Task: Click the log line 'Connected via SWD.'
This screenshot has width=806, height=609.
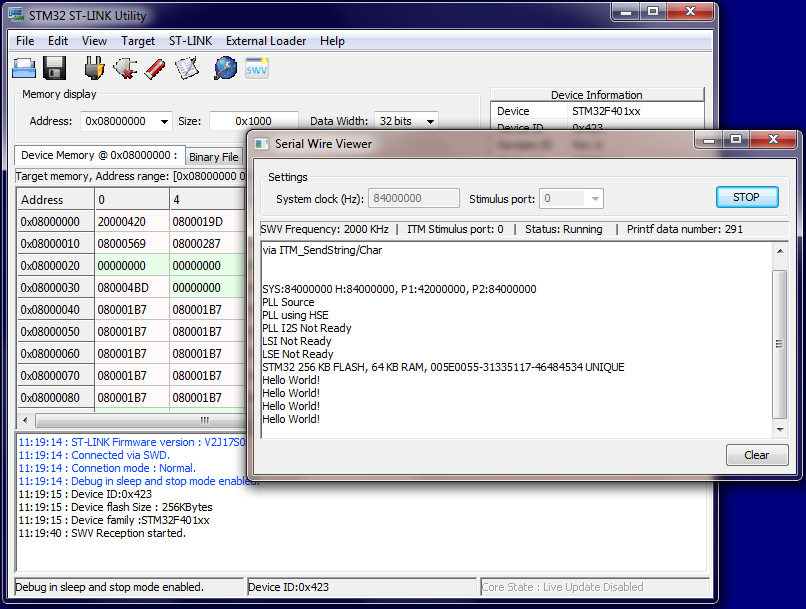Action: click(94, 455)
